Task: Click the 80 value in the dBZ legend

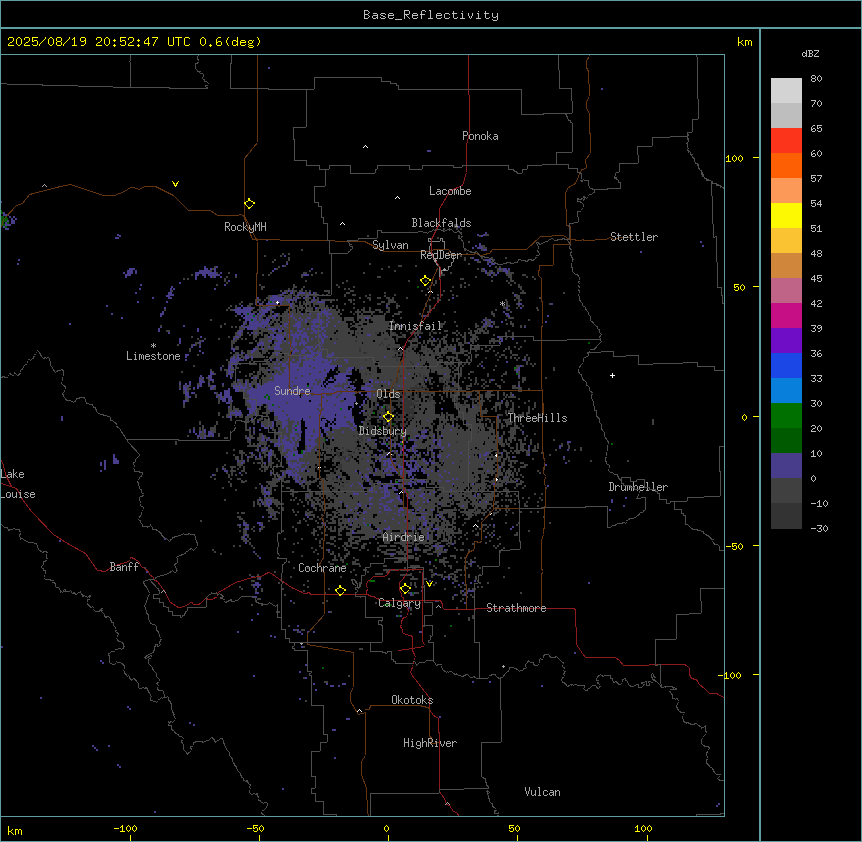Action: coord(816,79)
